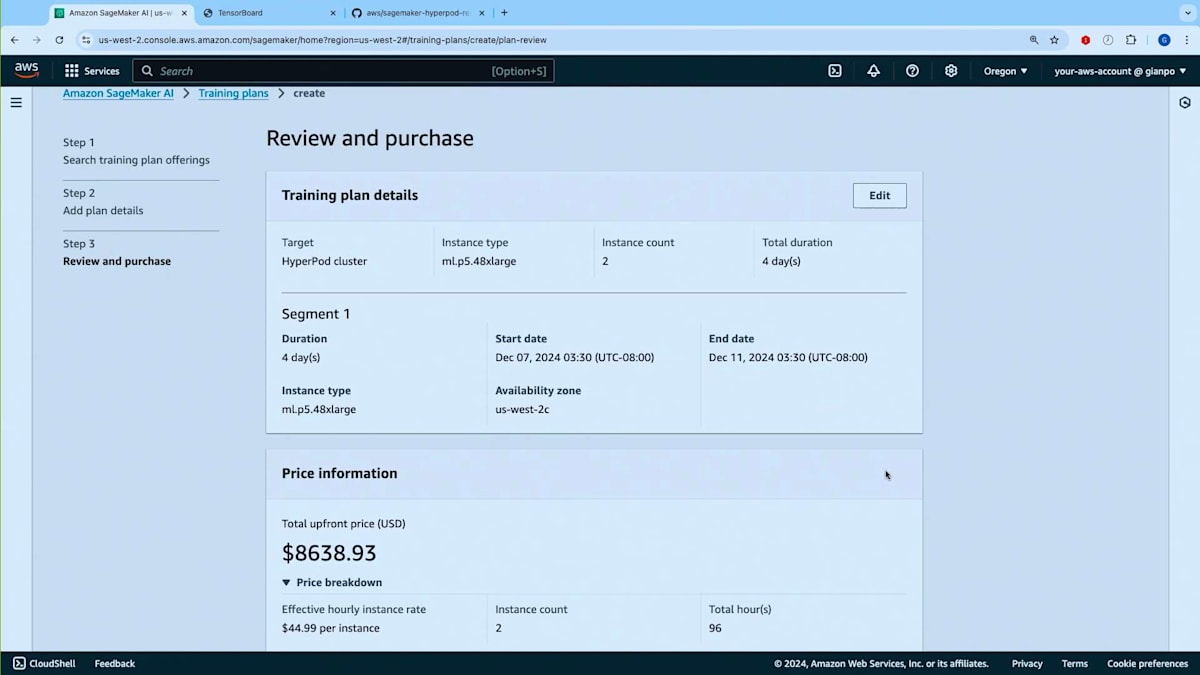Open the CloudShell icon in top navbar
The width and height of the screenshot is (1200, 675).
click(x=835, y=71)
